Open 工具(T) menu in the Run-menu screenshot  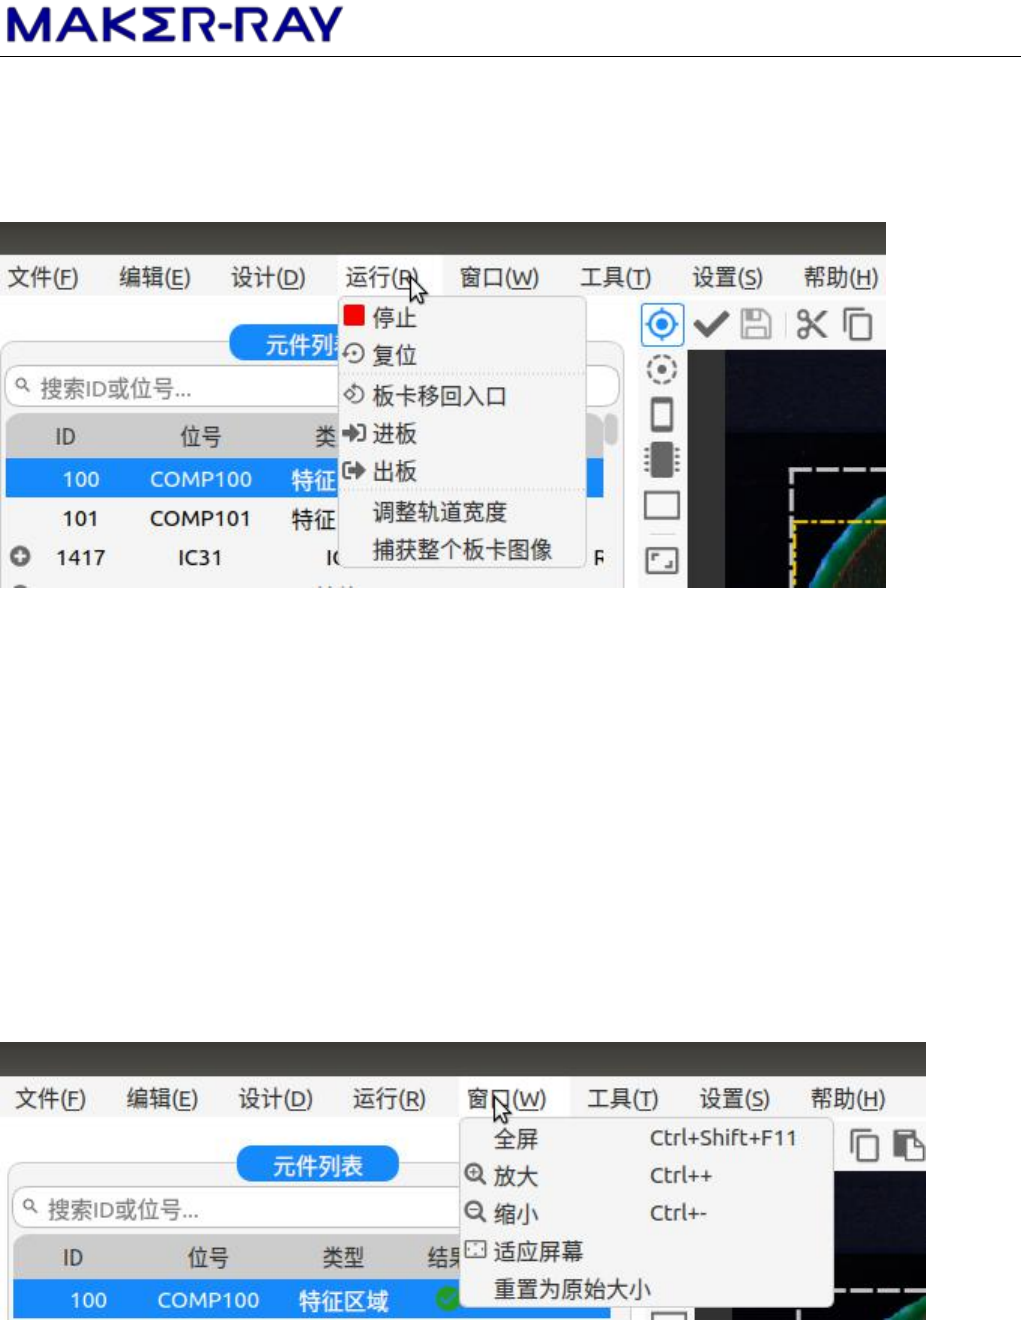(615, 277)
